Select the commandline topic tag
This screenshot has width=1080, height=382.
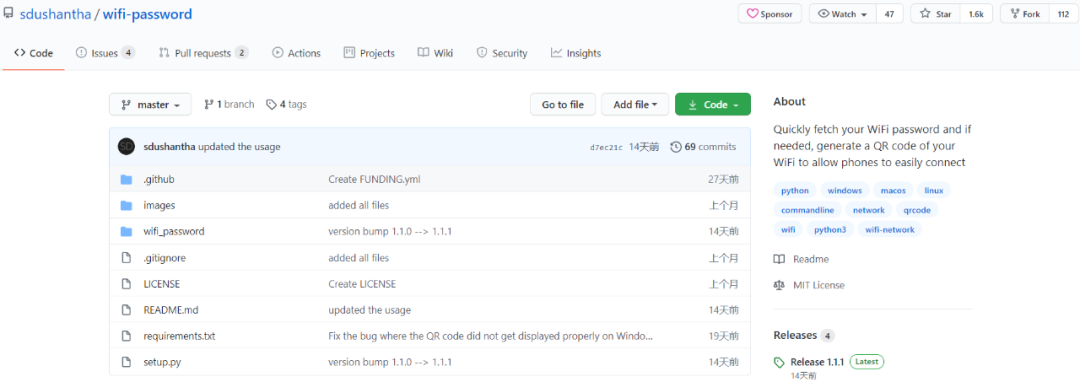[x=807, y=210]
